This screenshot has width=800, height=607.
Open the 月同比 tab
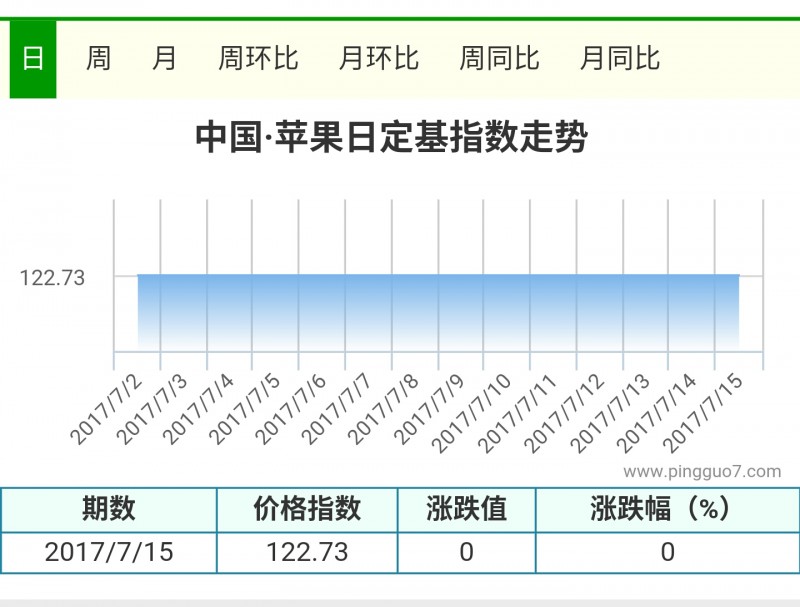point(620,59)
